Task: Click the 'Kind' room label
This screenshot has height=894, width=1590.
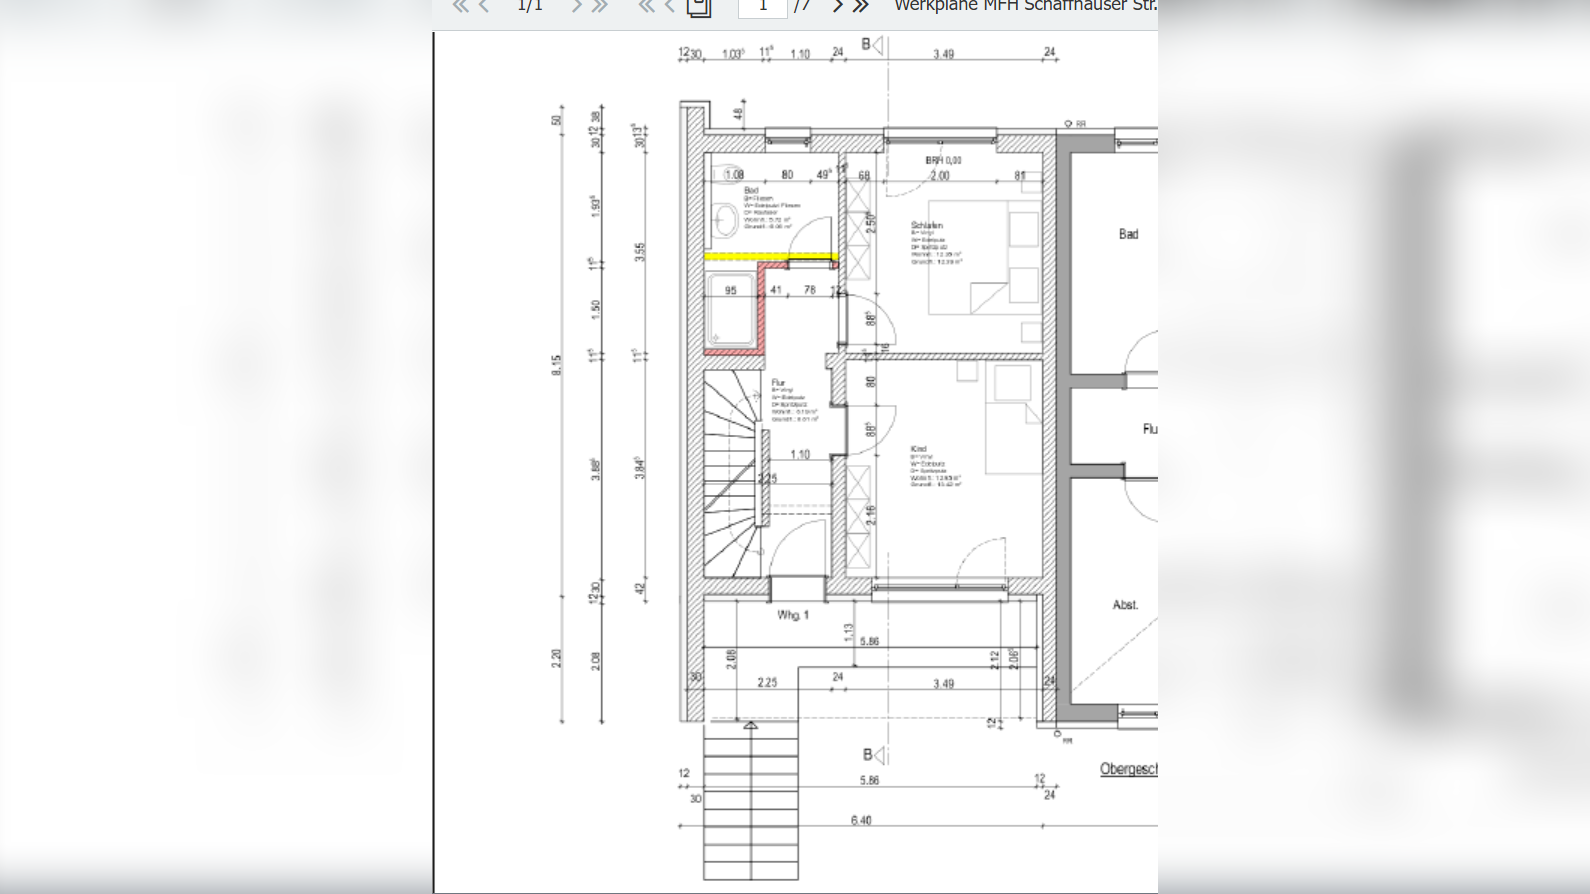Action: 919,449
